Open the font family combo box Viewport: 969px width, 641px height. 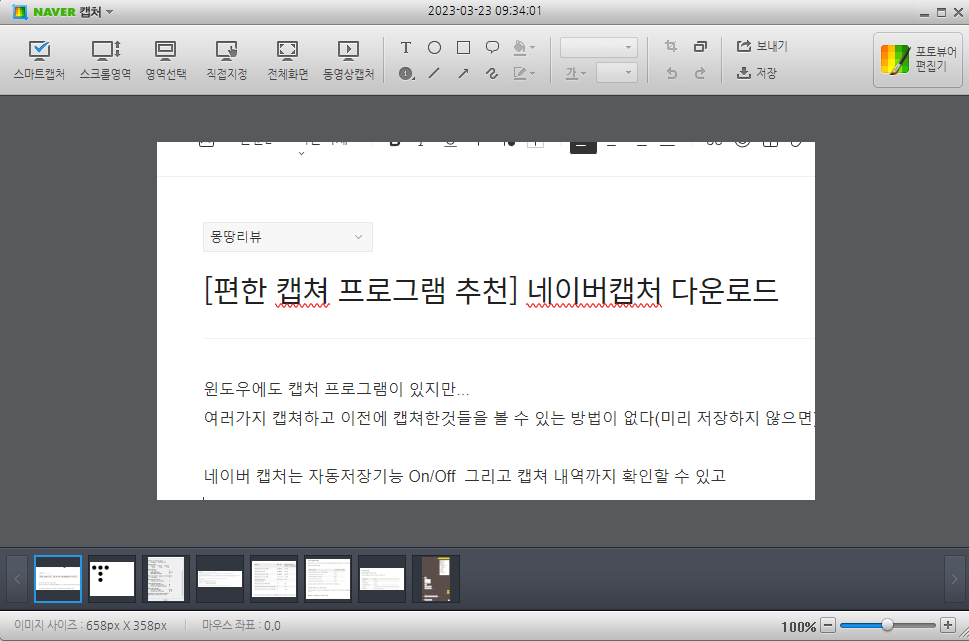pyautogui.click(x=599, y=48)
